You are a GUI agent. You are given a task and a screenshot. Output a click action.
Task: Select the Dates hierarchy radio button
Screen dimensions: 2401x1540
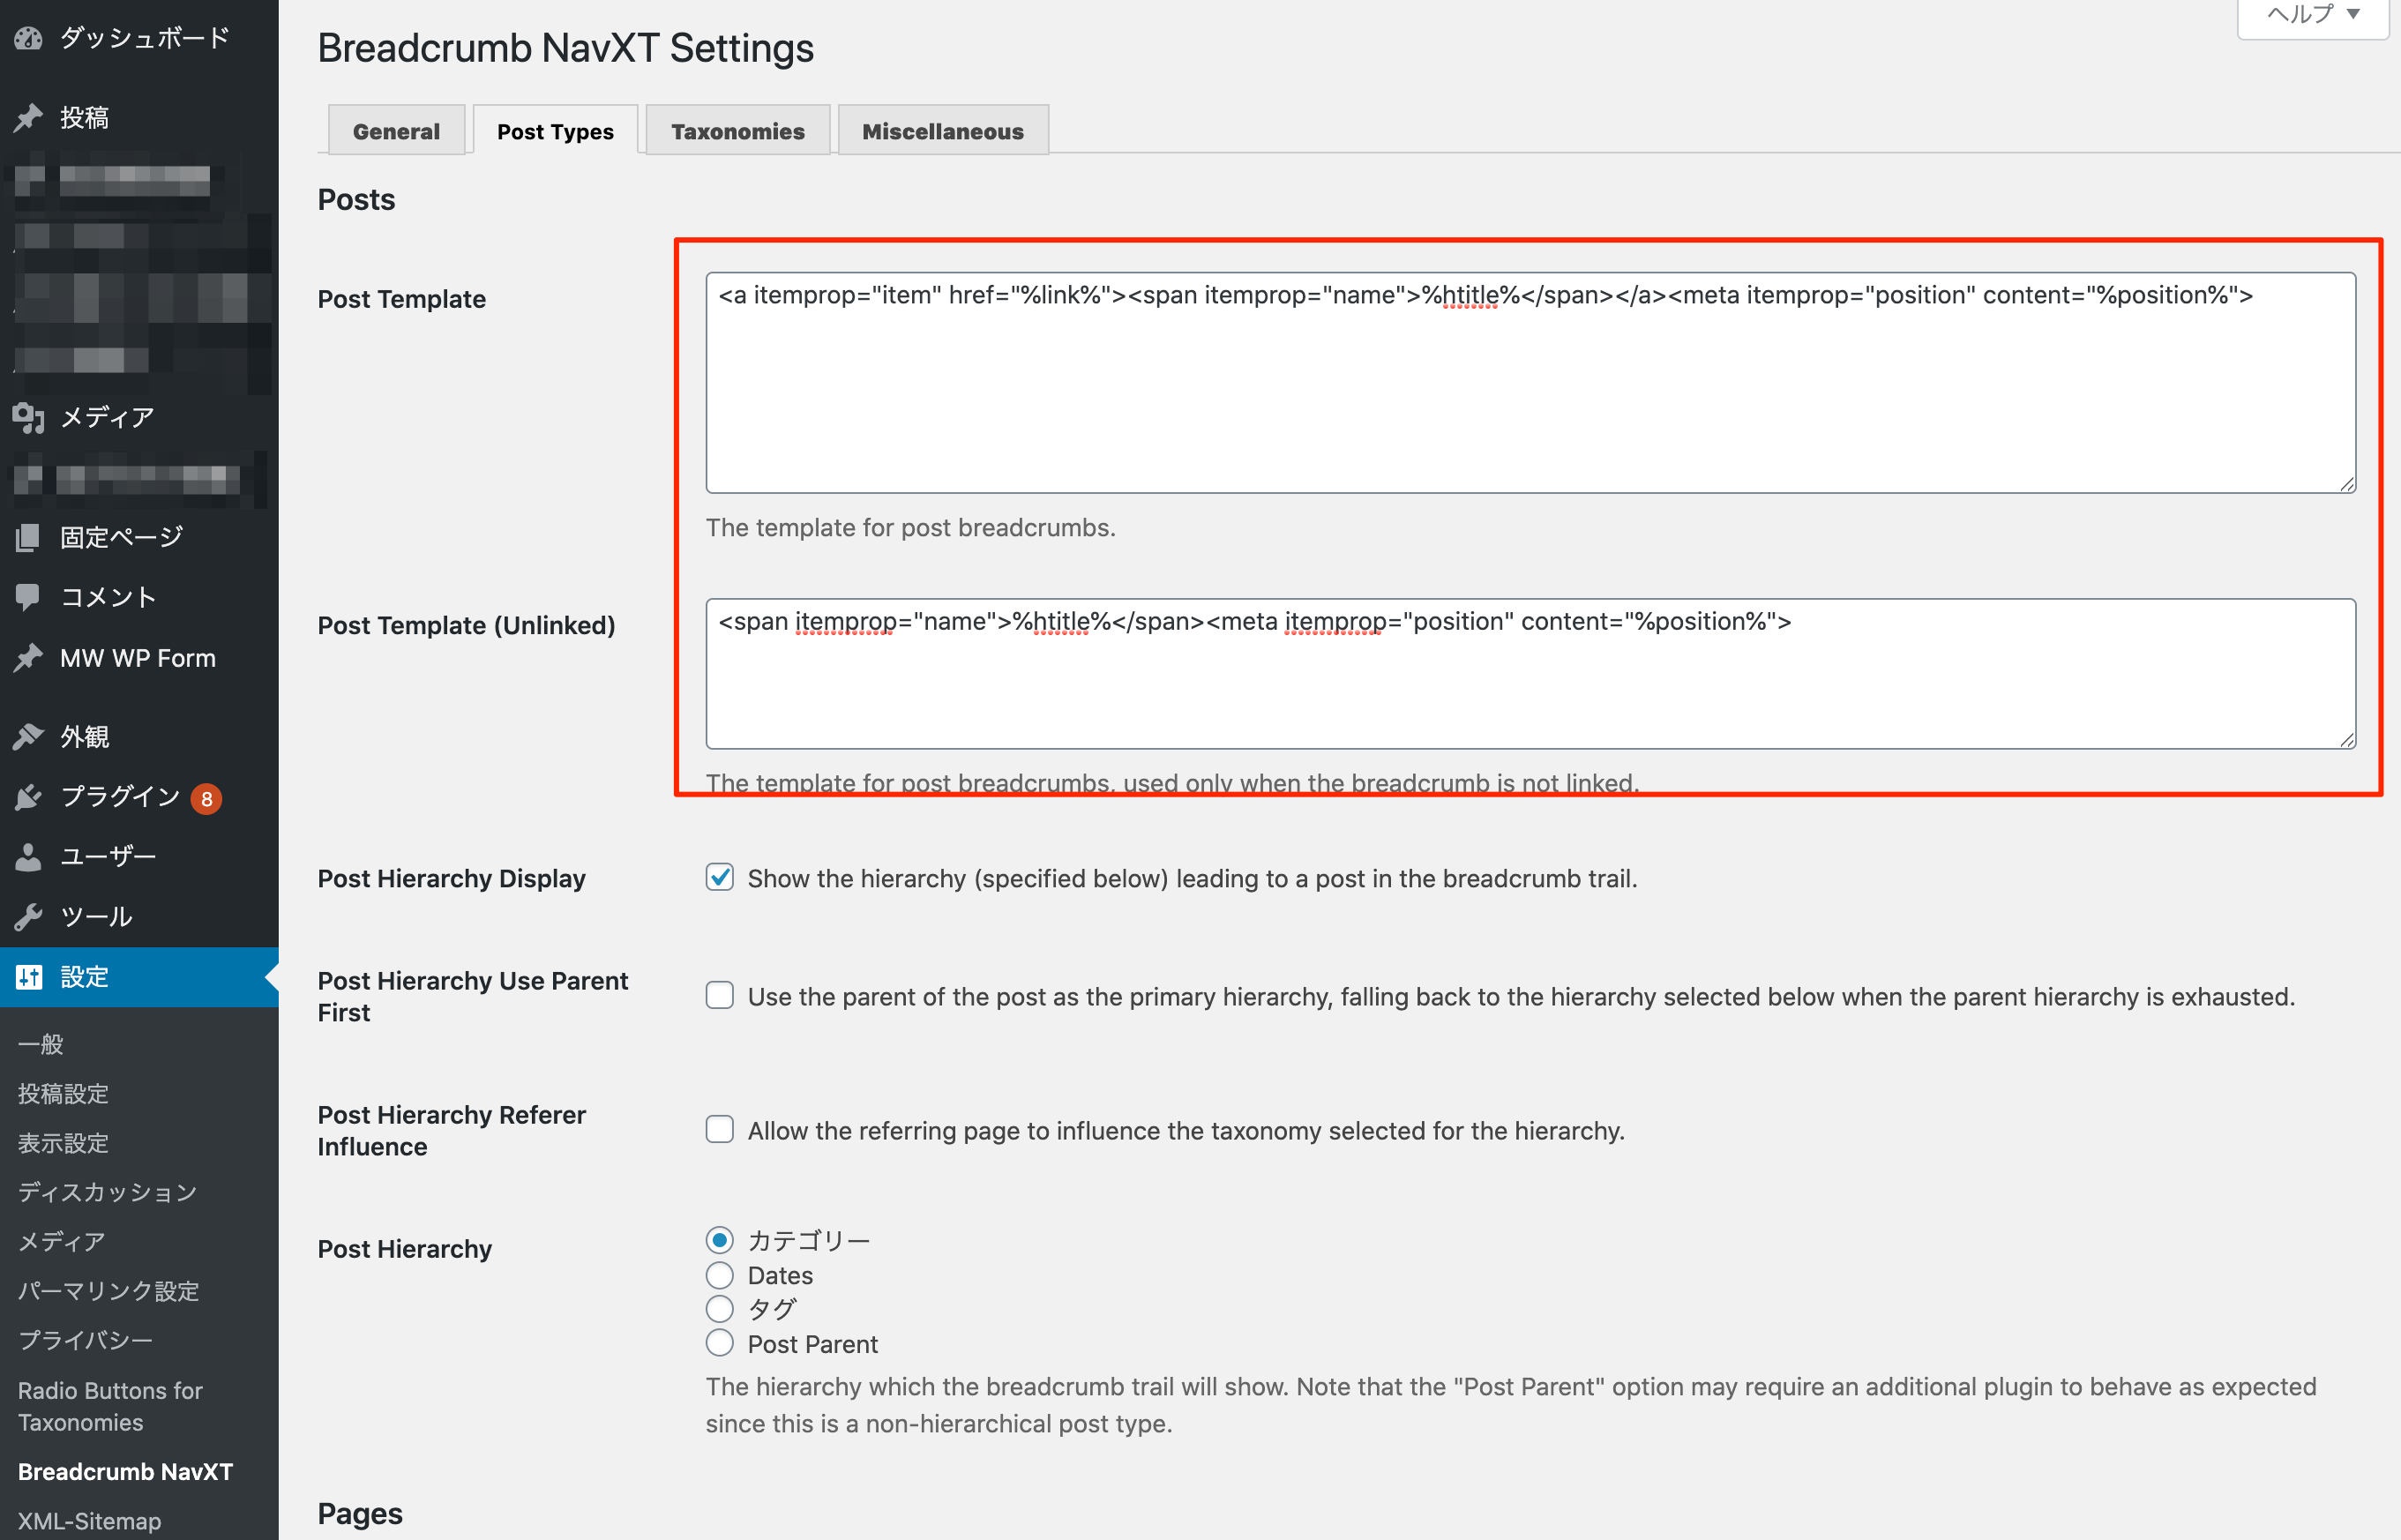pyautogui.click(x=720, y=1275)
